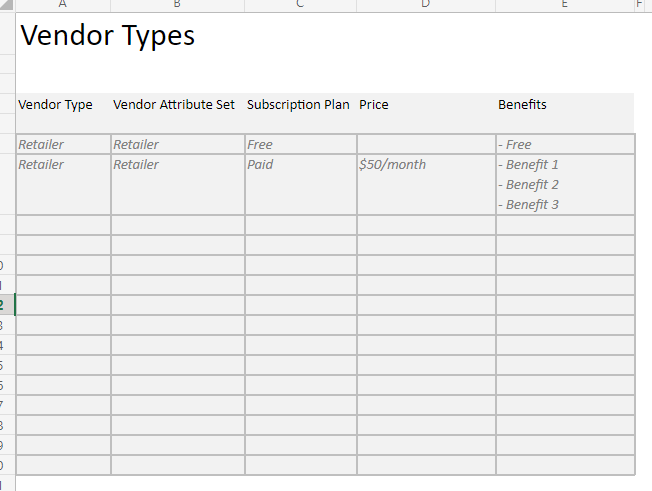The height and width of the screenshot is (491, 652).
Task: Select first Retailer cell under Vendor Type
Action: point(63,144)
